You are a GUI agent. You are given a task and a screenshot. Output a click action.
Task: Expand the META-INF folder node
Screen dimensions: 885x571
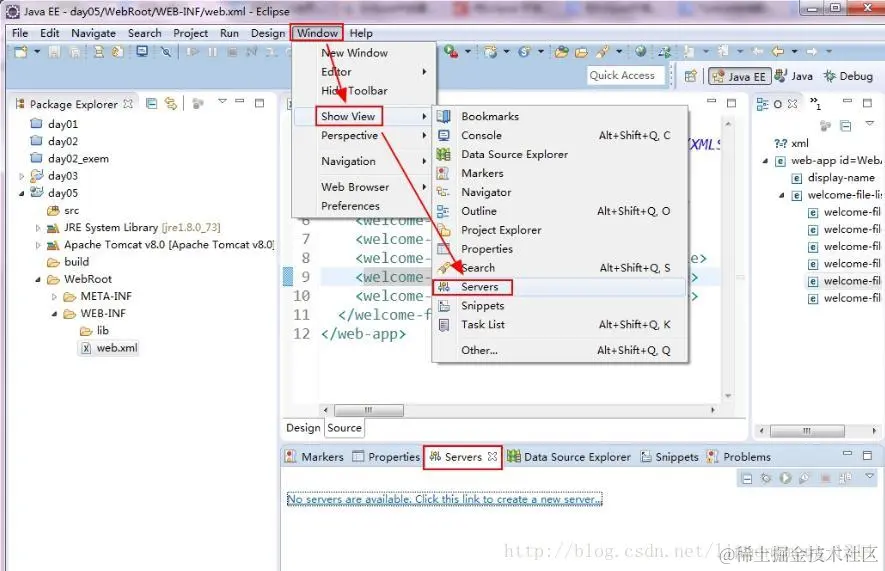[x=54, y=297]
